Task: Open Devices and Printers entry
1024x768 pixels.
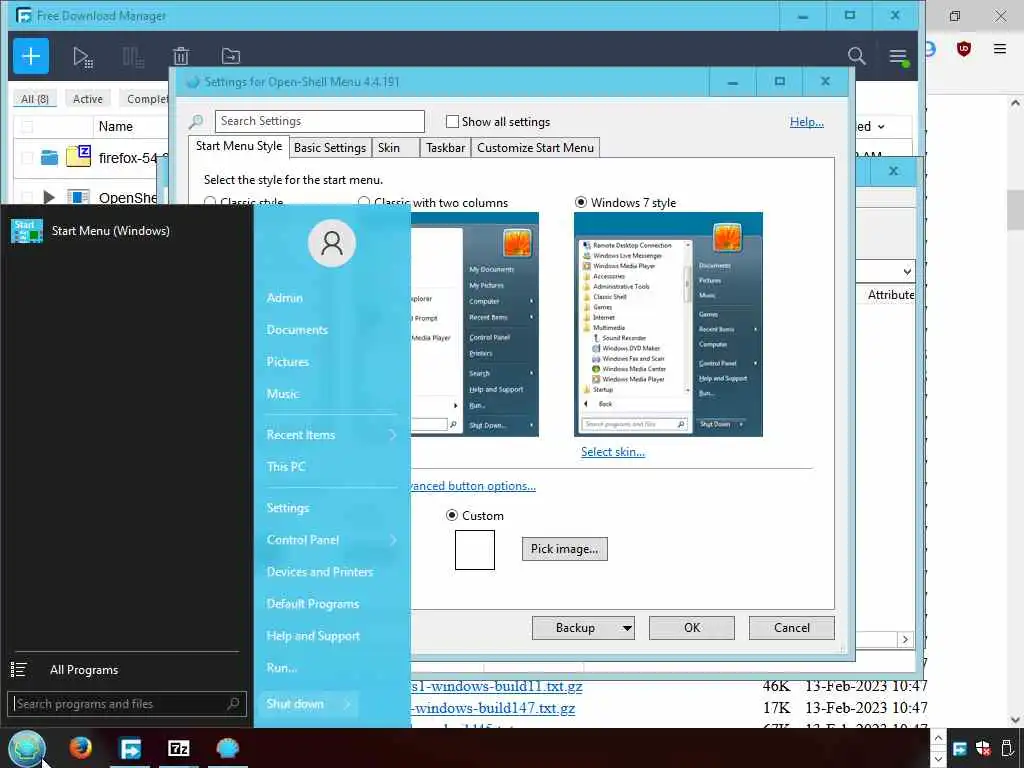Action: point(319,572)
